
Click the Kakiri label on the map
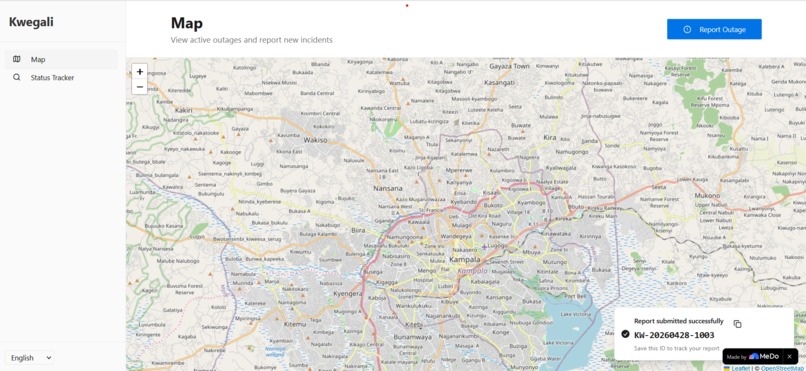point(184,110)
